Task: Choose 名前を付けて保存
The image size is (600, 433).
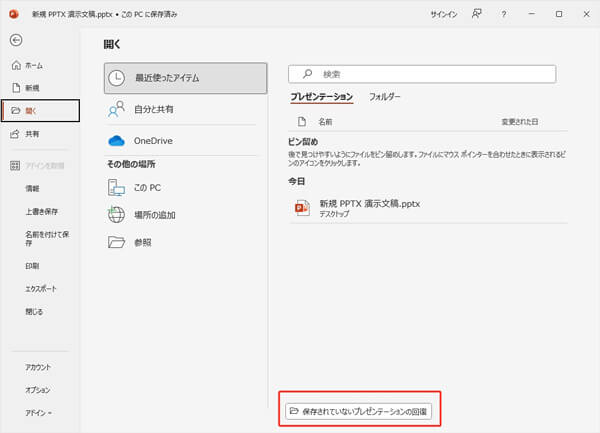Action: pos(47,238)
